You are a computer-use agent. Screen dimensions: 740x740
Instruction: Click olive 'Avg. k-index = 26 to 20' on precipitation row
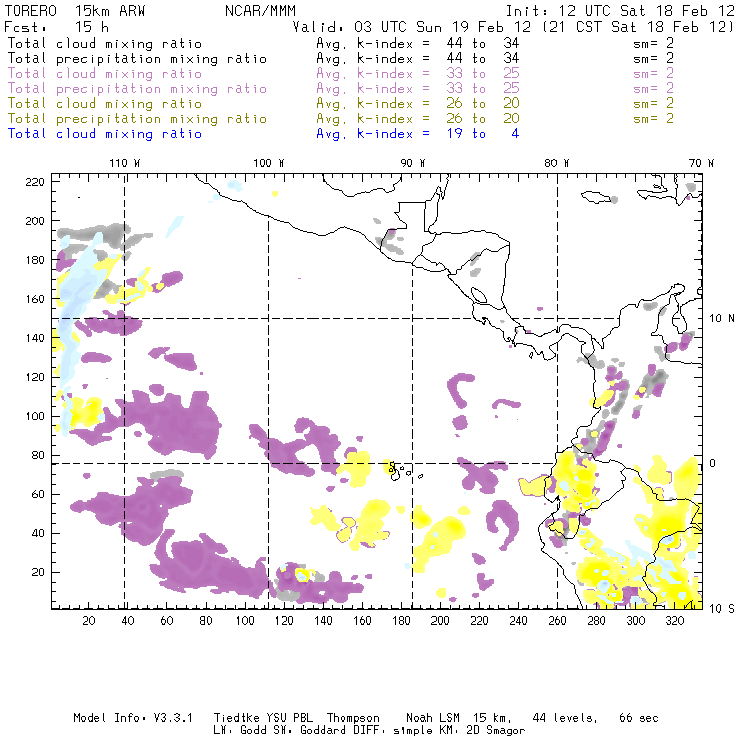(418, 118)
